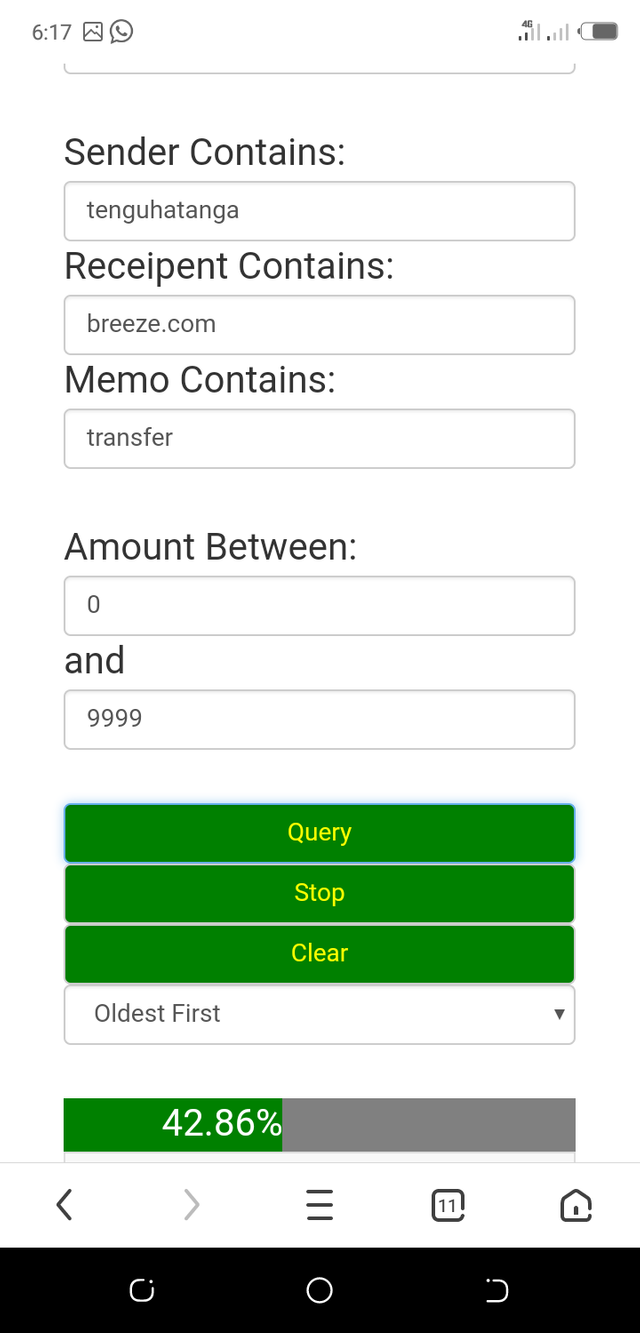Edit the minimum amount field showing 0
640x1333 pixels.
click(319, 605)
